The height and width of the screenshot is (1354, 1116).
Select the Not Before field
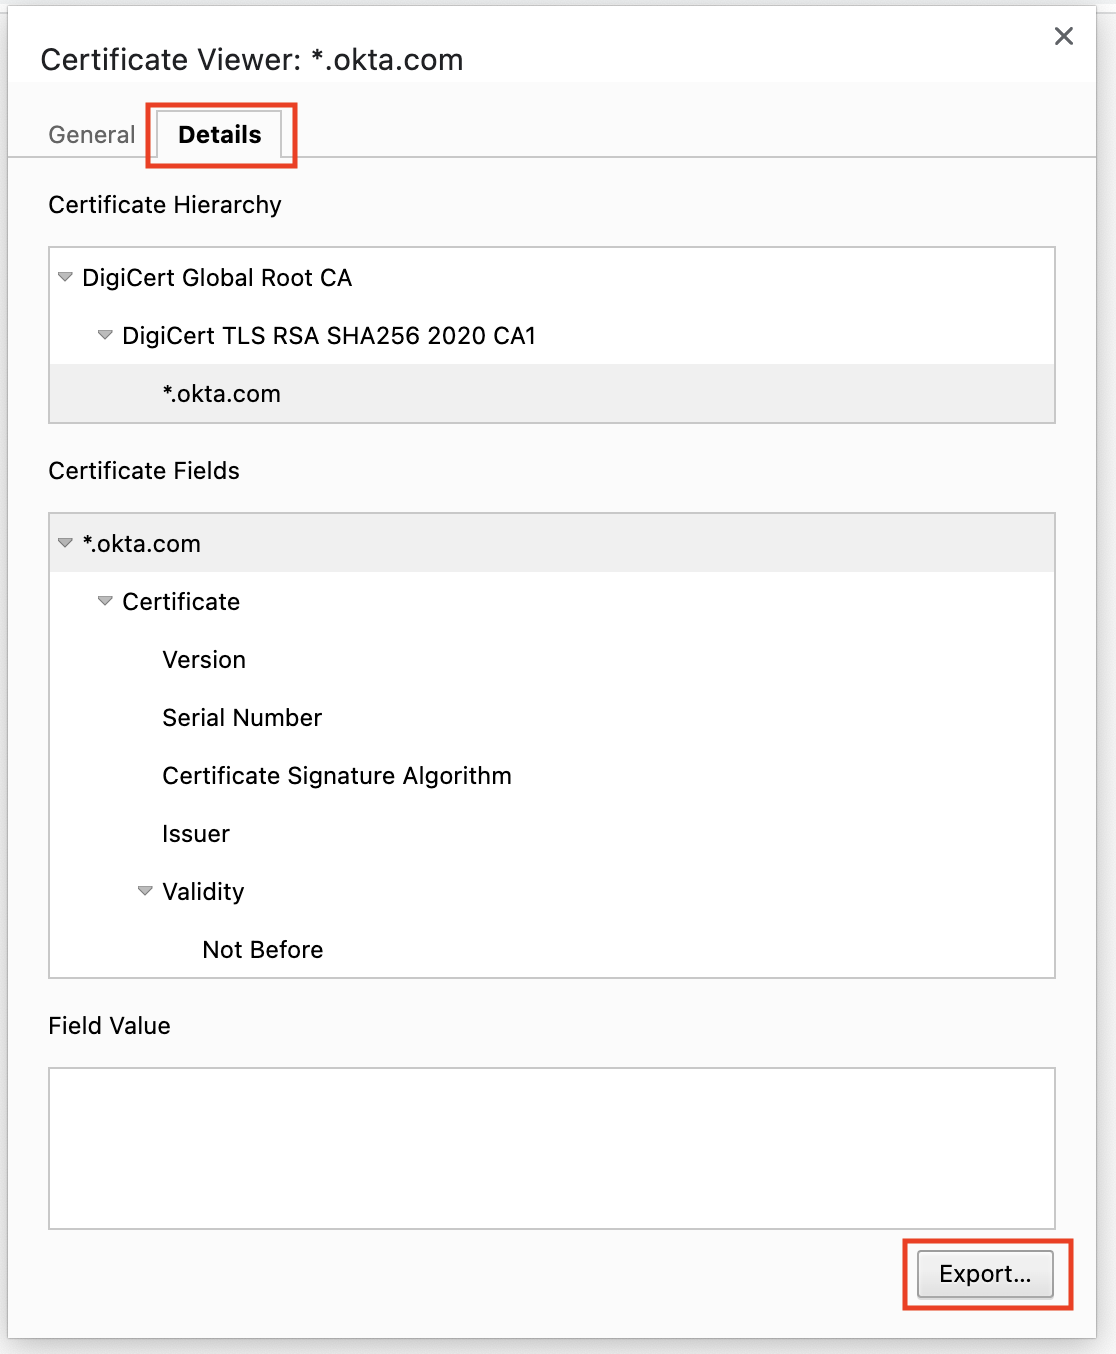point(261,949)
